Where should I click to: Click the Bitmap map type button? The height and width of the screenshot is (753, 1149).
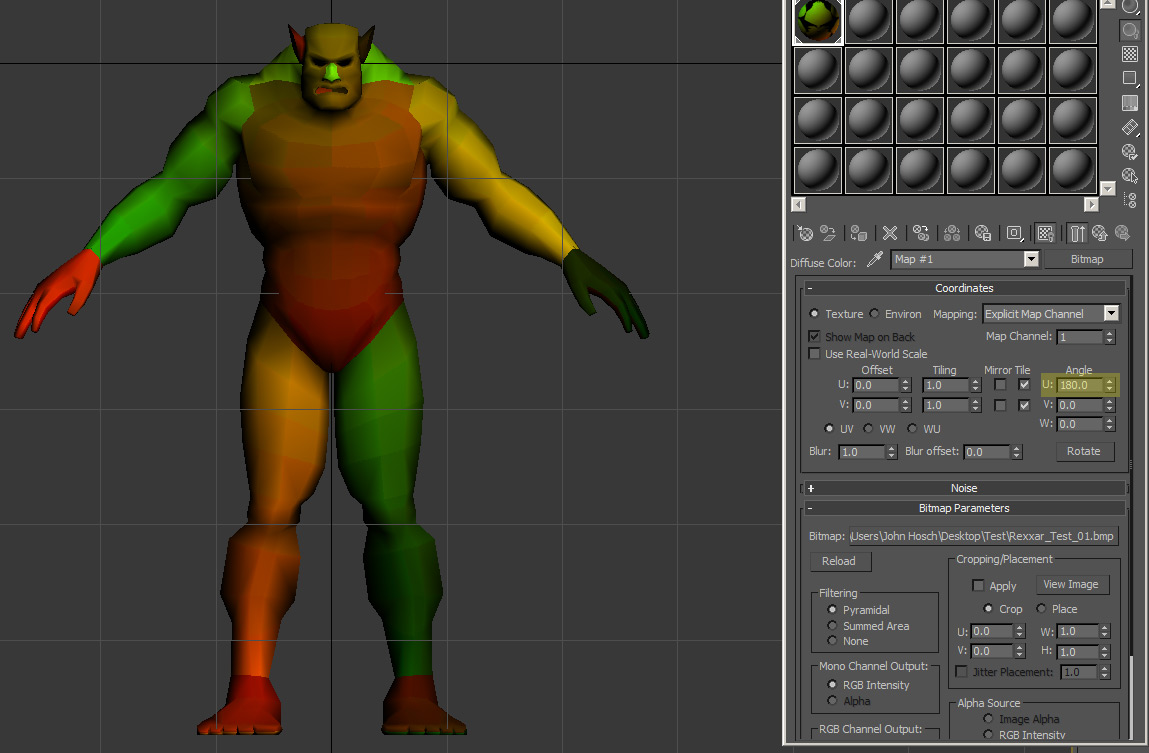1087,259
